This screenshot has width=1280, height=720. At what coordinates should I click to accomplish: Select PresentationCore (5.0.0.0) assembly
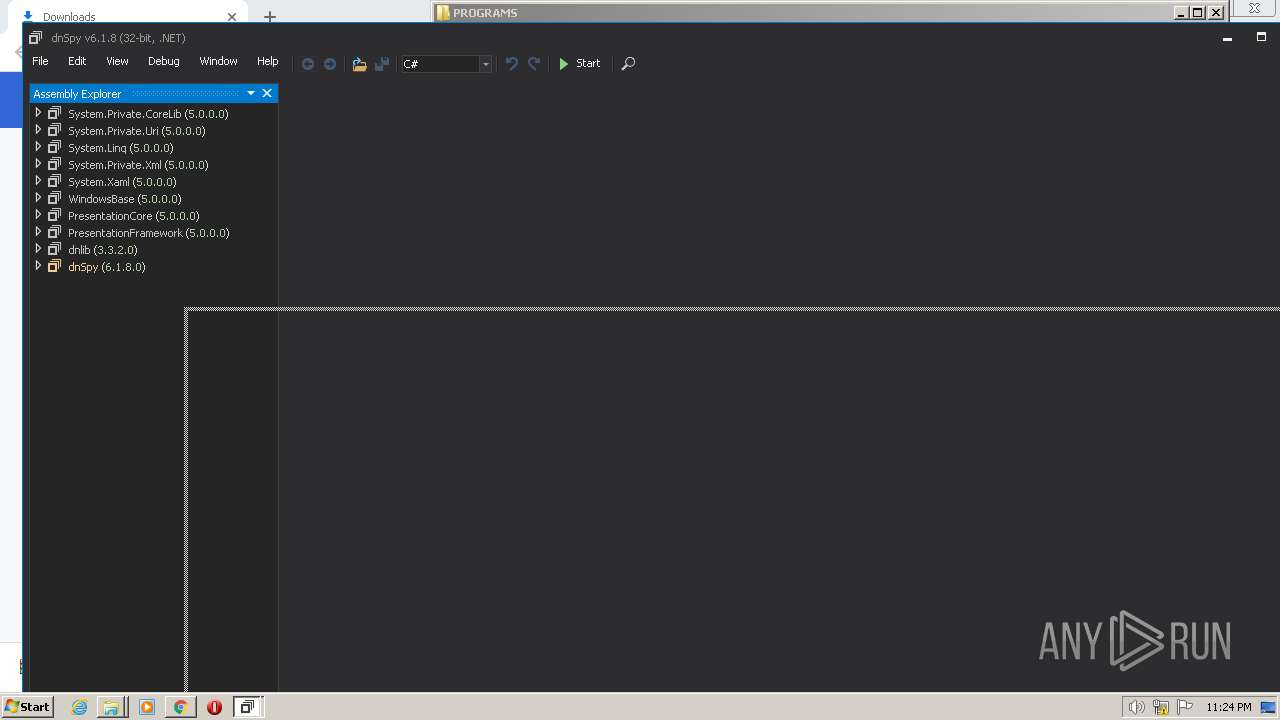tap(133, 216)
